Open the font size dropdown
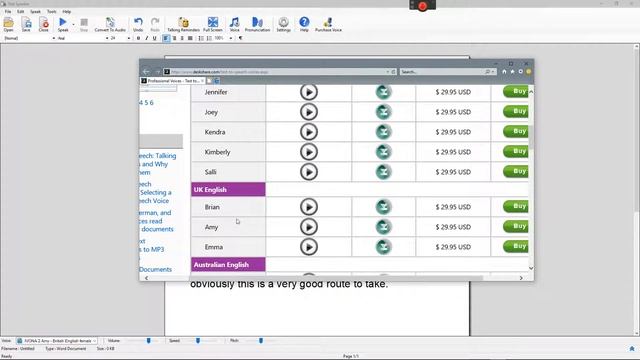The width and height of the screenshot is (640, 360). click(129, 38)
